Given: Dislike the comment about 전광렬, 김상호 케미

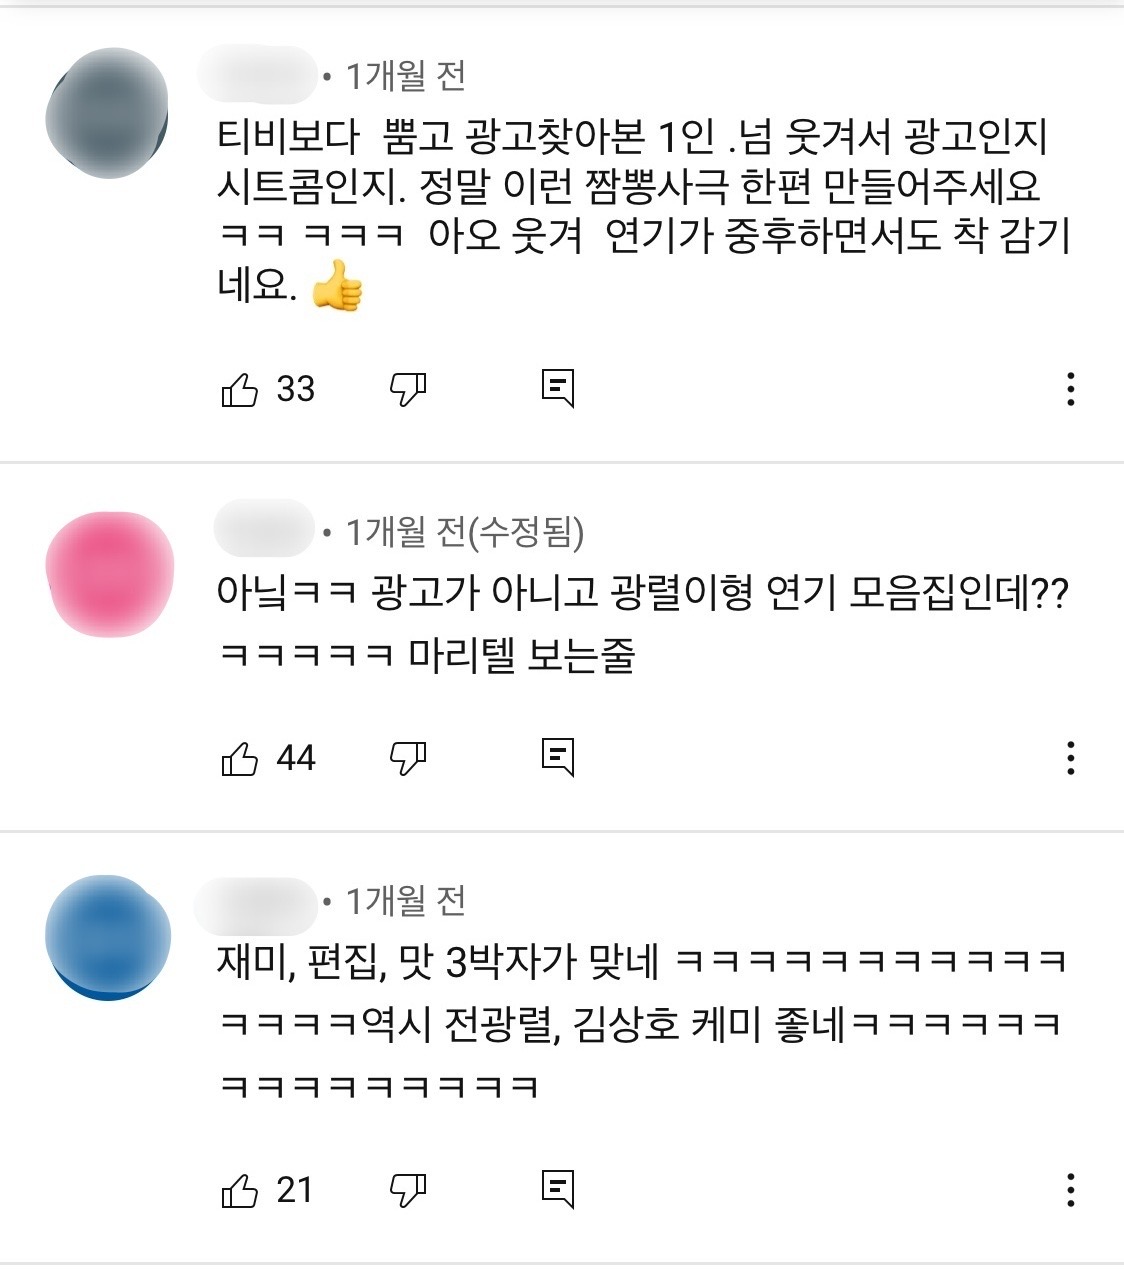Looking at the screenshot, I should click(x=408, y=1190).
